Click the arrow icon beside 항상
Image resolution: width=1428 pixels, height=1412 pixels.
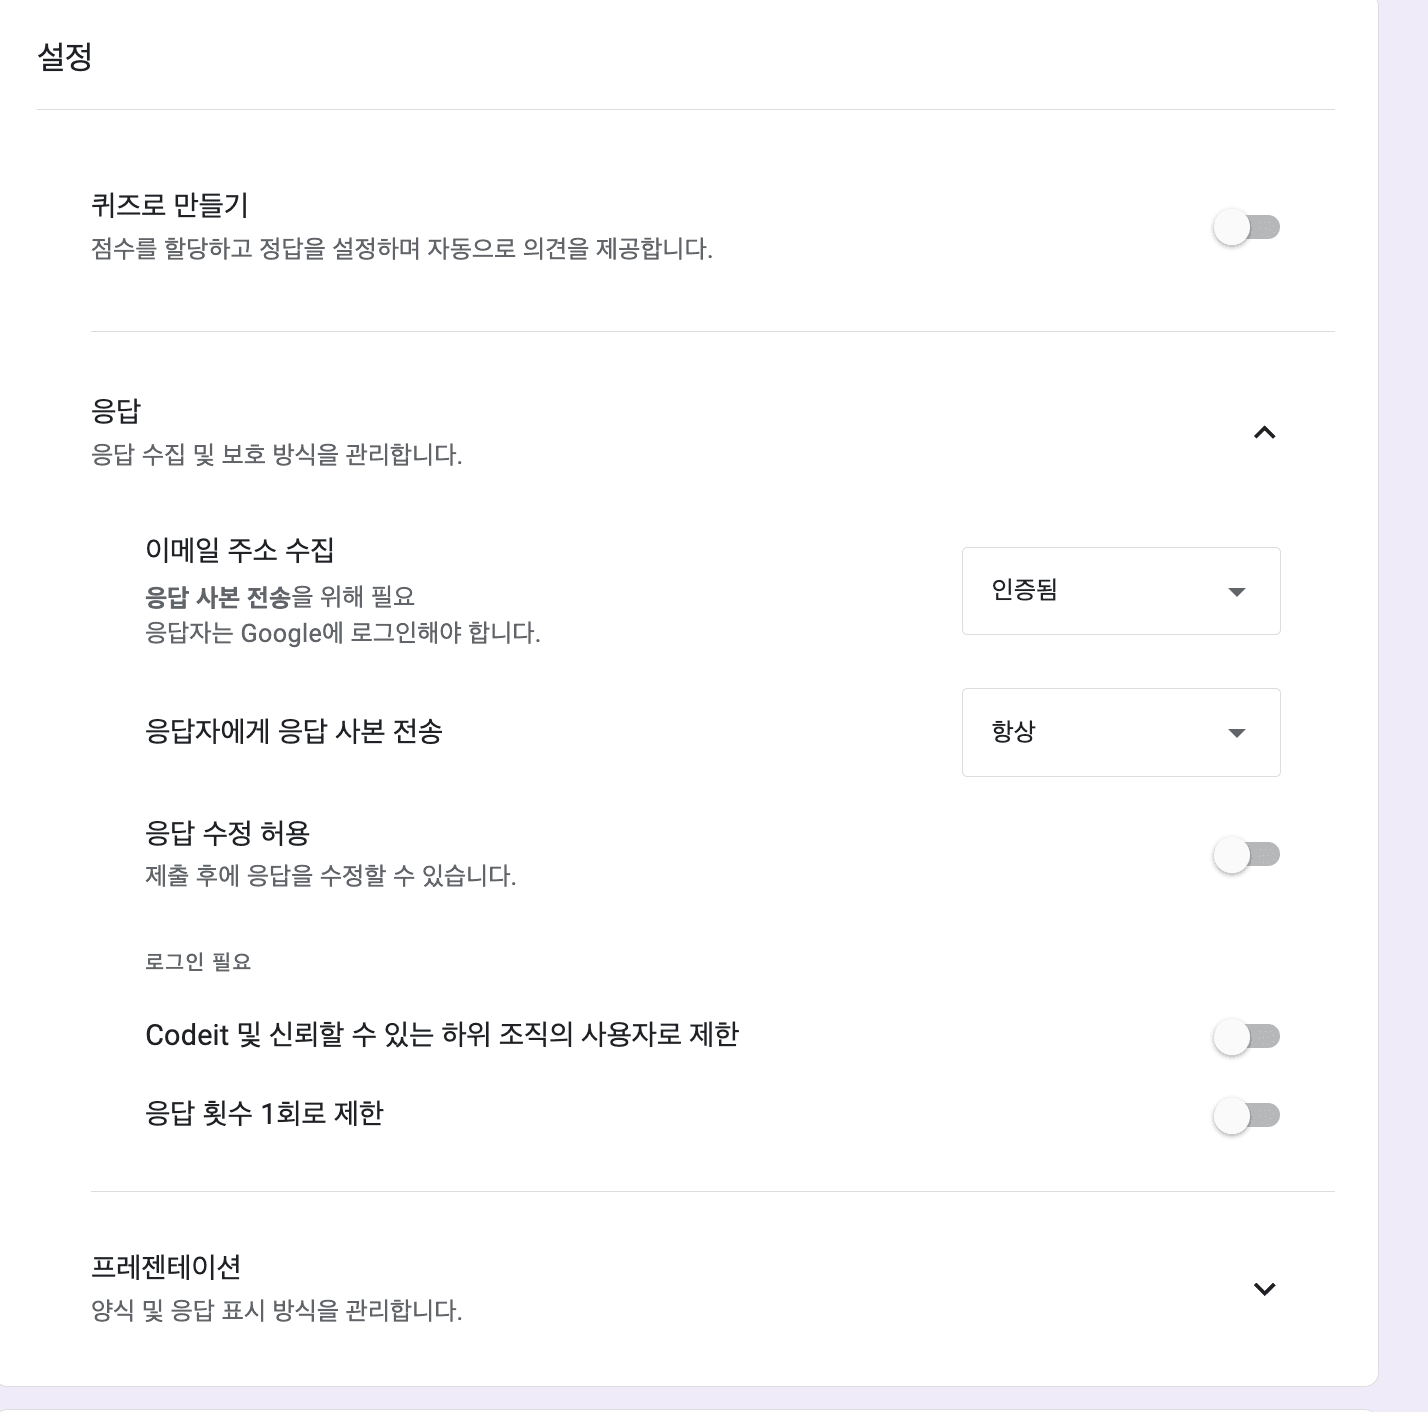(x=1237, y=733)
